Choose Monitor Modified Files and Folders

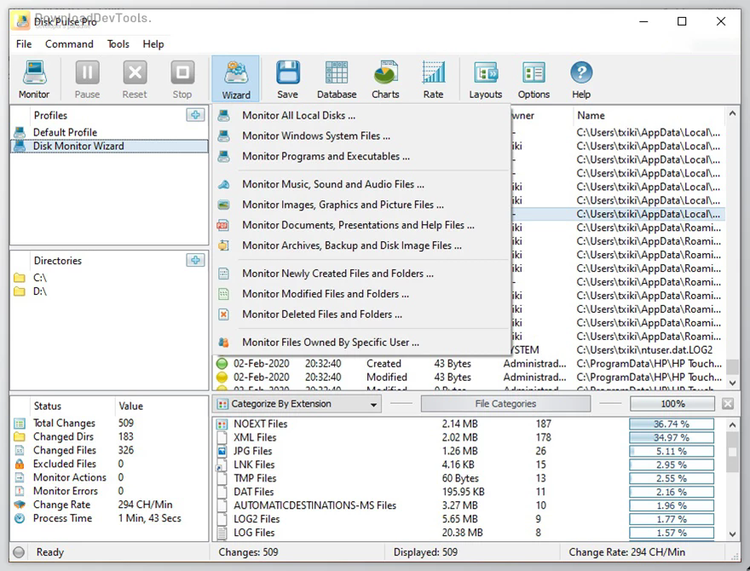pyautogui.click(x=361, y=294)
